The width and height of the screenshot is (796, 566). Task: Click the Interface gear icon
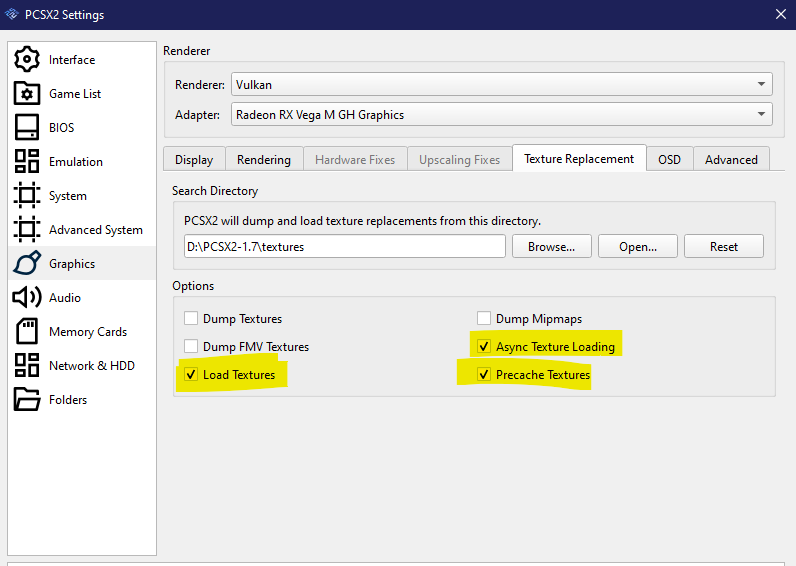coord(26,59)
